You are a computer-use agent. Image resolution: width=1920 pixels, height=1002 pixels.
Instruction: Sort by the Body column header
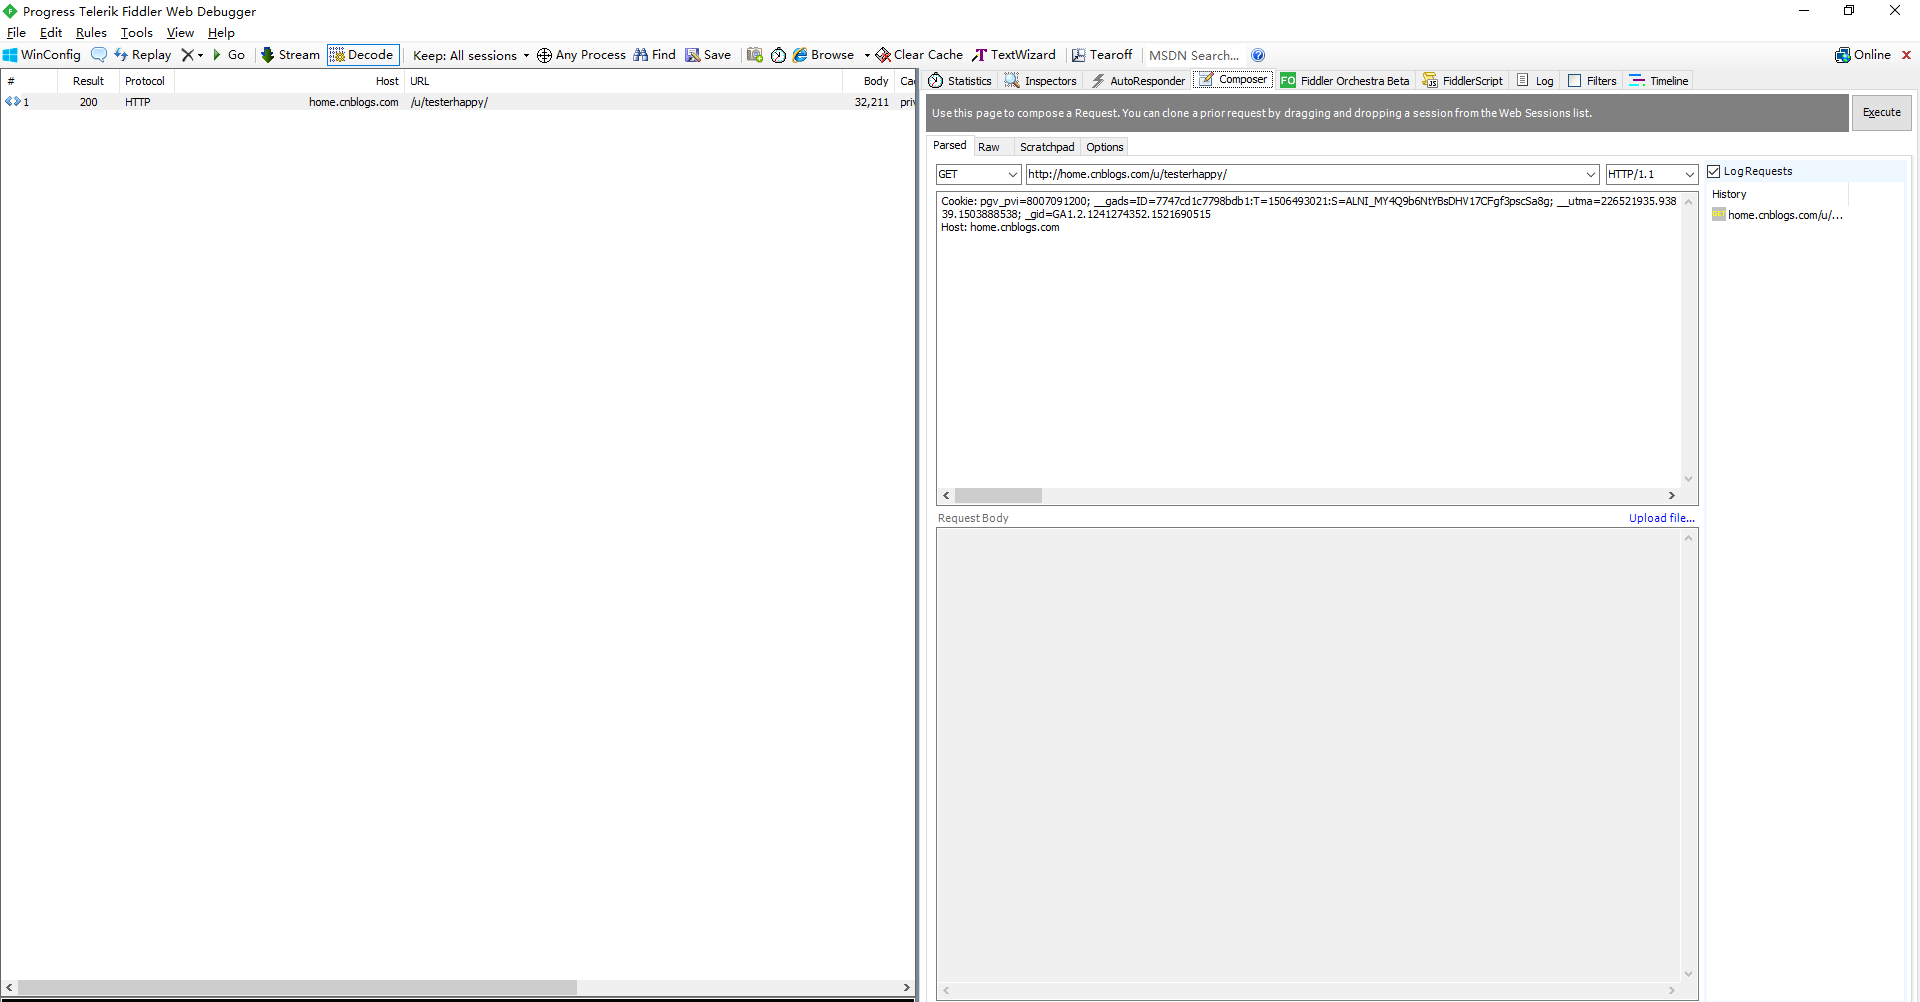pyautogui.click(x=869, y=81)
